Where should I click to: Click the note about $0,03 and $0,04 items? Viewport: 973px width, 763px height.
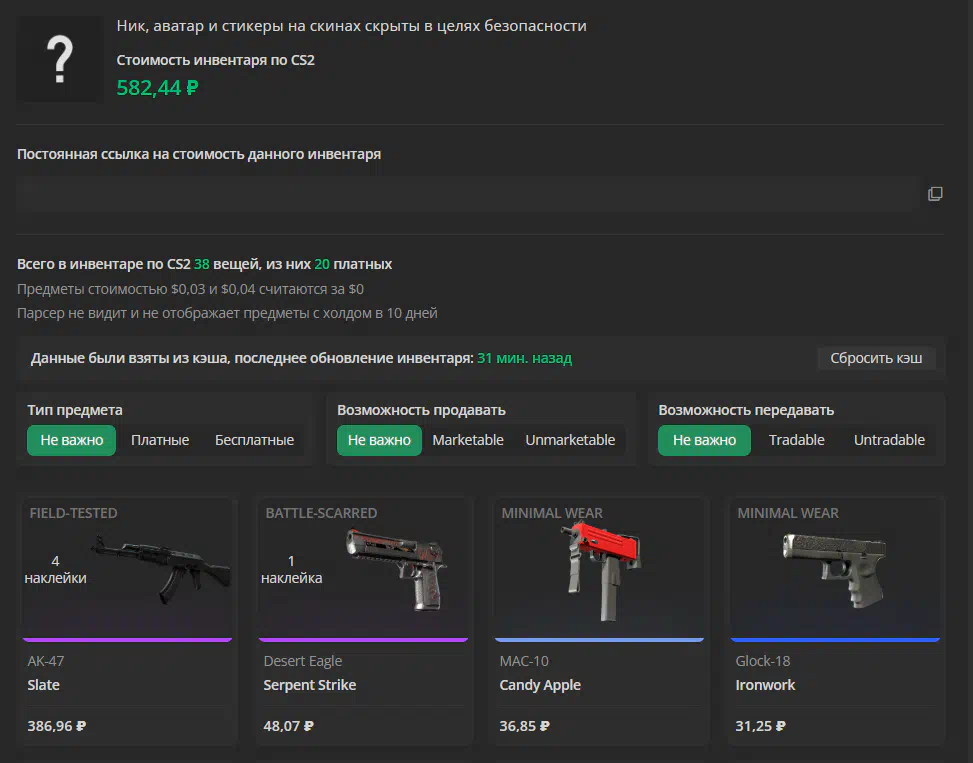(x=190, y=289)
